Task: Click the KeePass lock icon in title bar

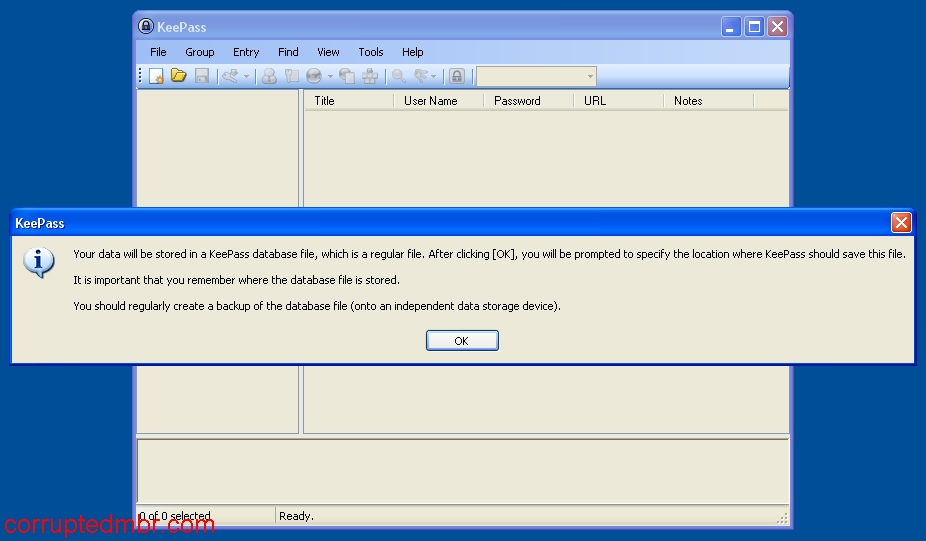Action: (x=146, y=27)
